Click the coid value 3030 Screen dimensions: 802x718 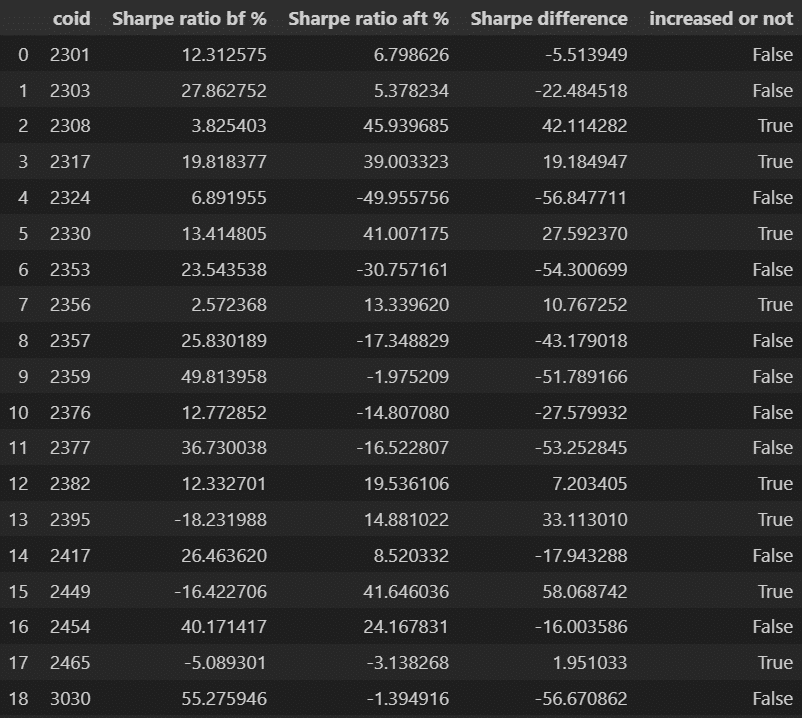[70, 699]
